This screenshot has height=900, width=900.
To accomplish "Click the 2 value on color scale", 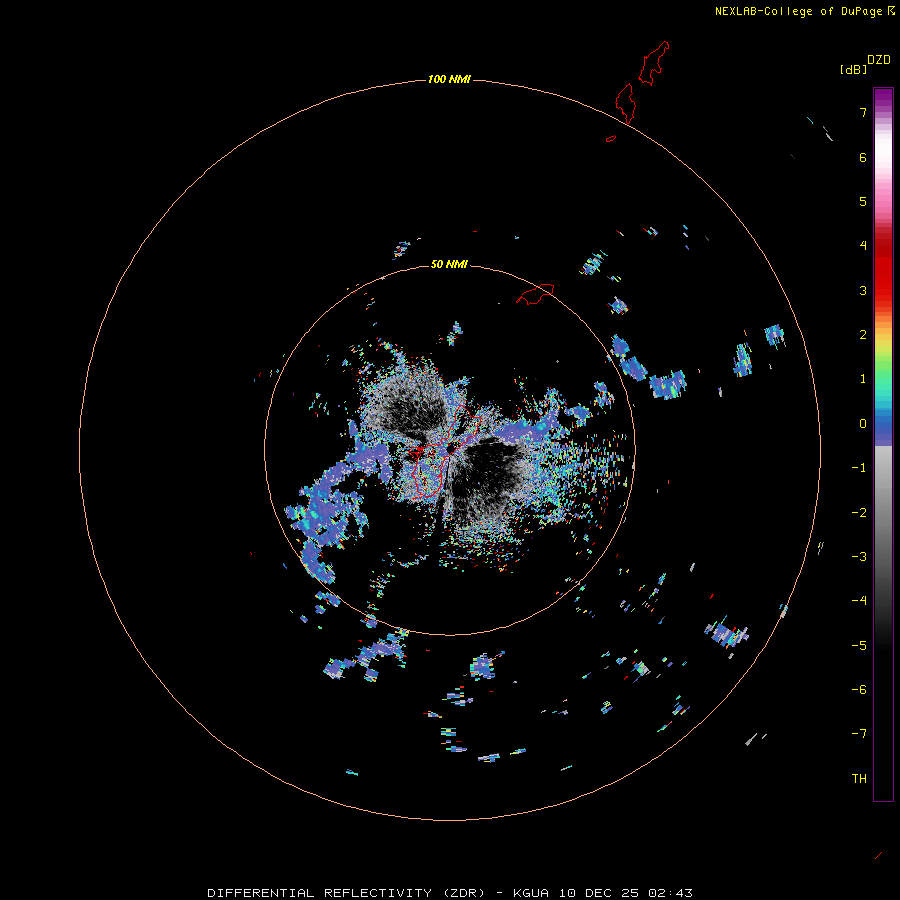I will (863, 335).
